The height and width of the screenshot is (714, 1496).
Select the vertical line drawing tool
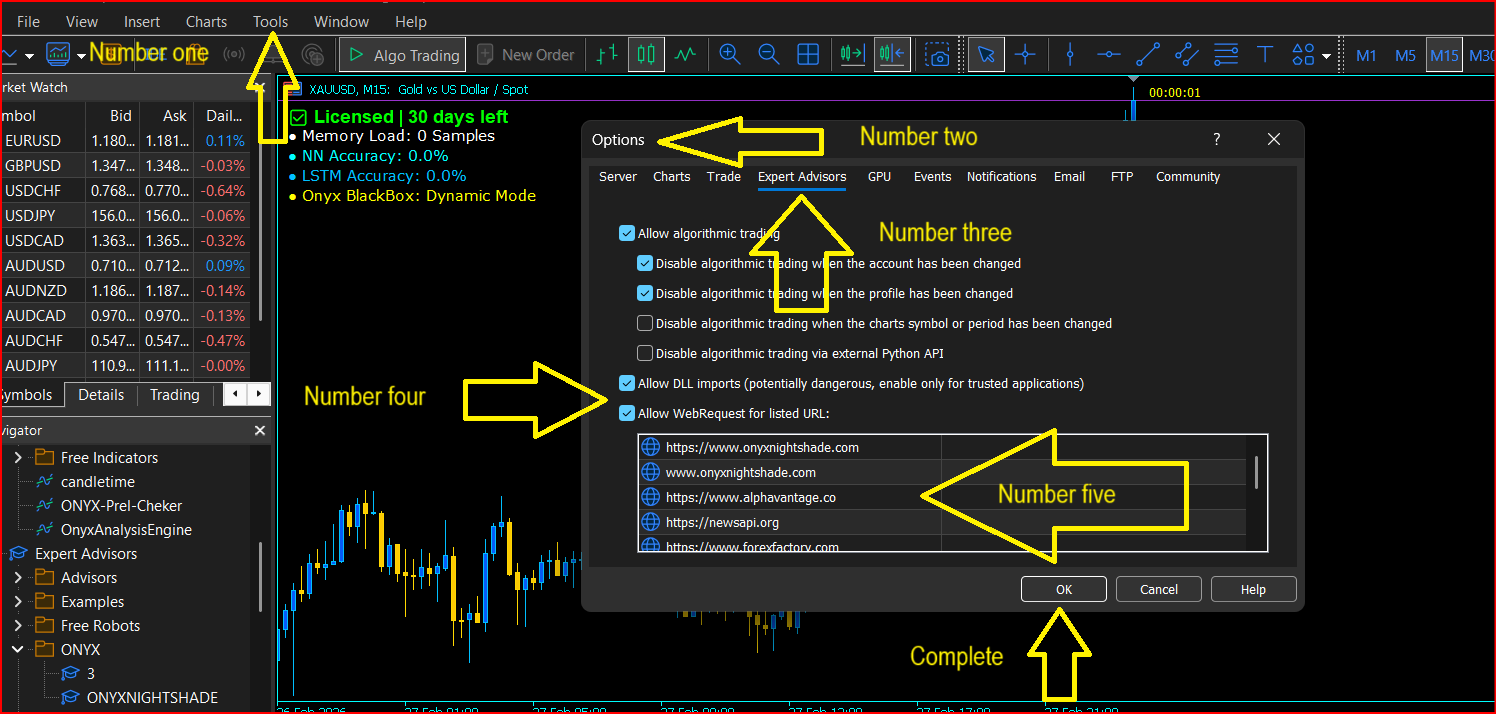pyautogui.click(x=1070, y=55)
